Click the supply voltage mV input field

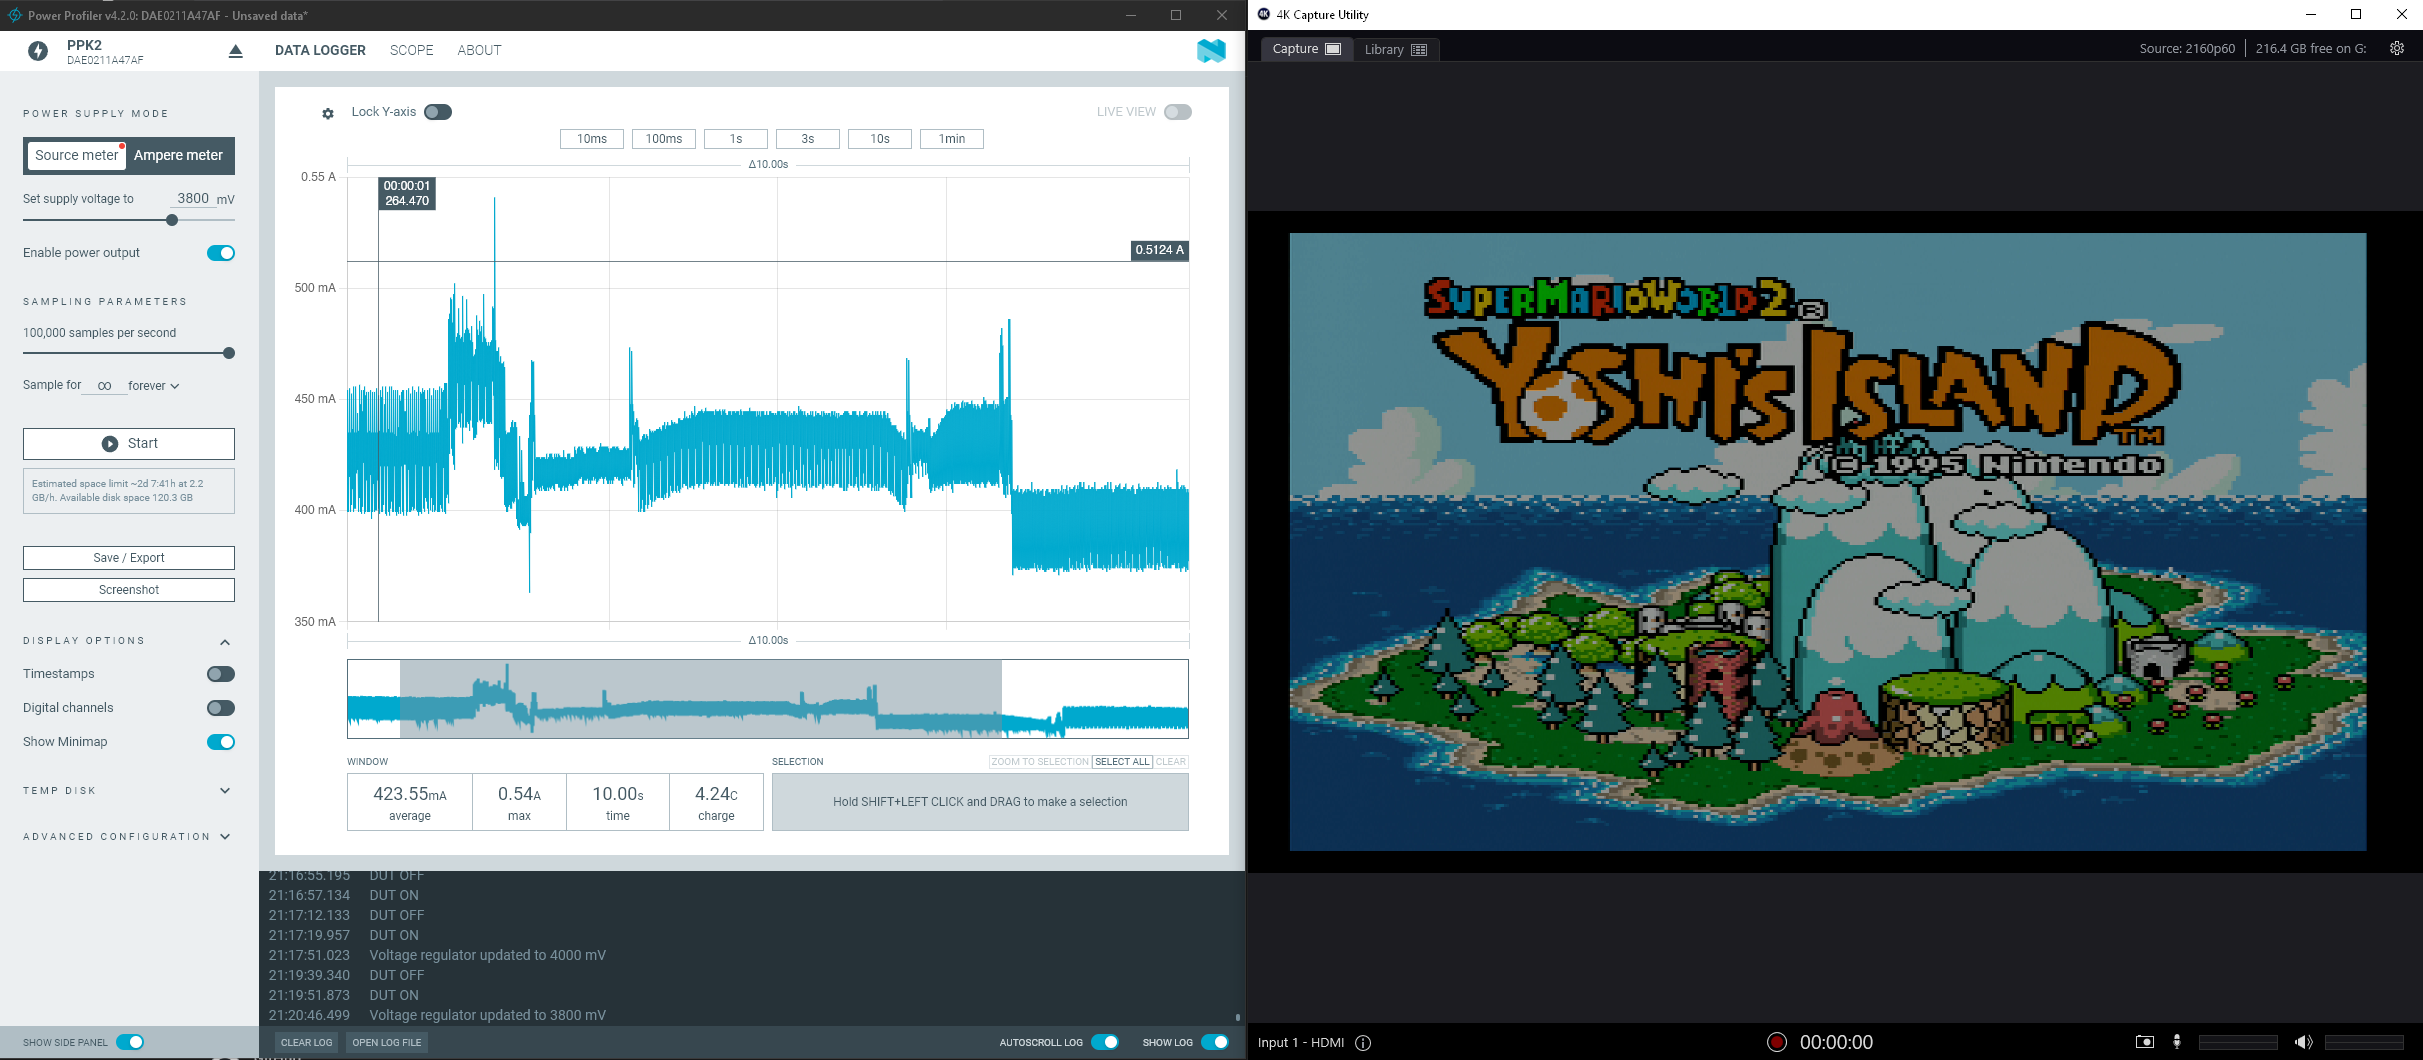(x=192, y=199)
